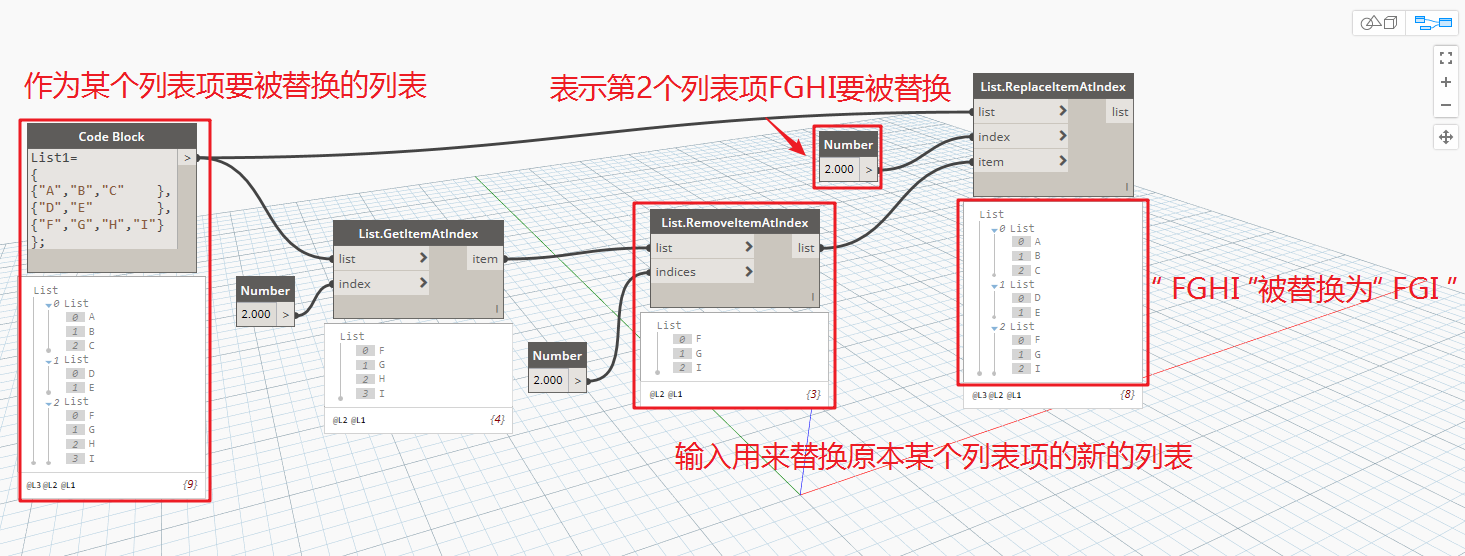Collapse '0 List' in ReplaceItemAtIndex preview
Screen dimensions: 1465x556
(x=994, y=229)
